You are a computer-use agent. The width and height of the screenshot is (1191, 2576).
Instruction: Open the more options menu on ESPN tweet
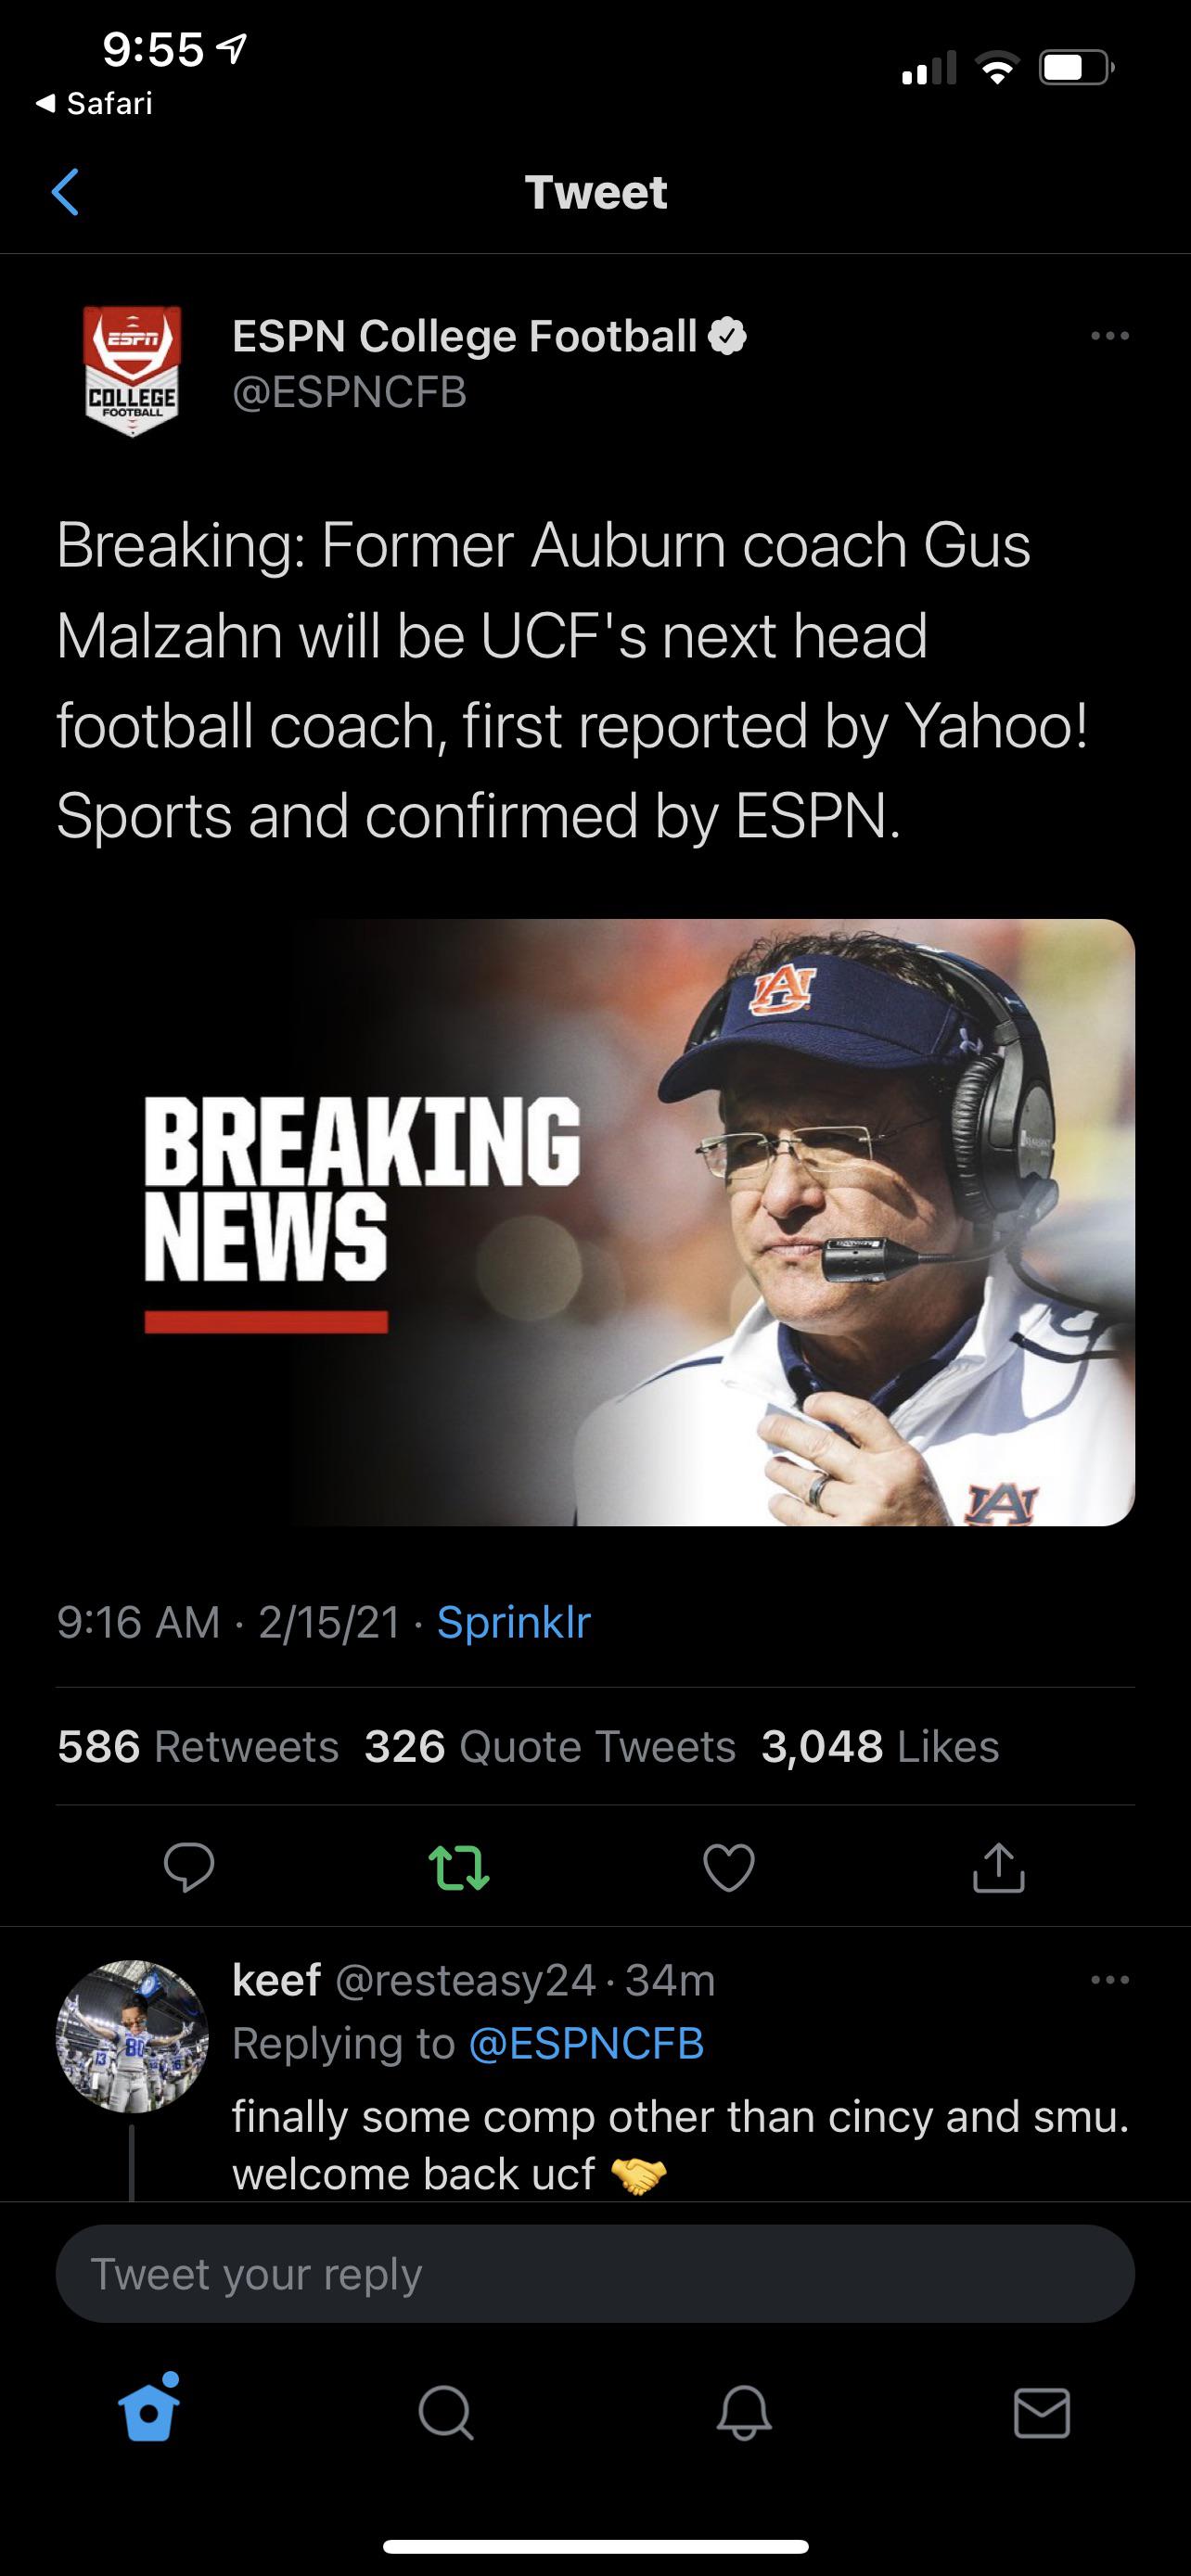click(1109, 336)
